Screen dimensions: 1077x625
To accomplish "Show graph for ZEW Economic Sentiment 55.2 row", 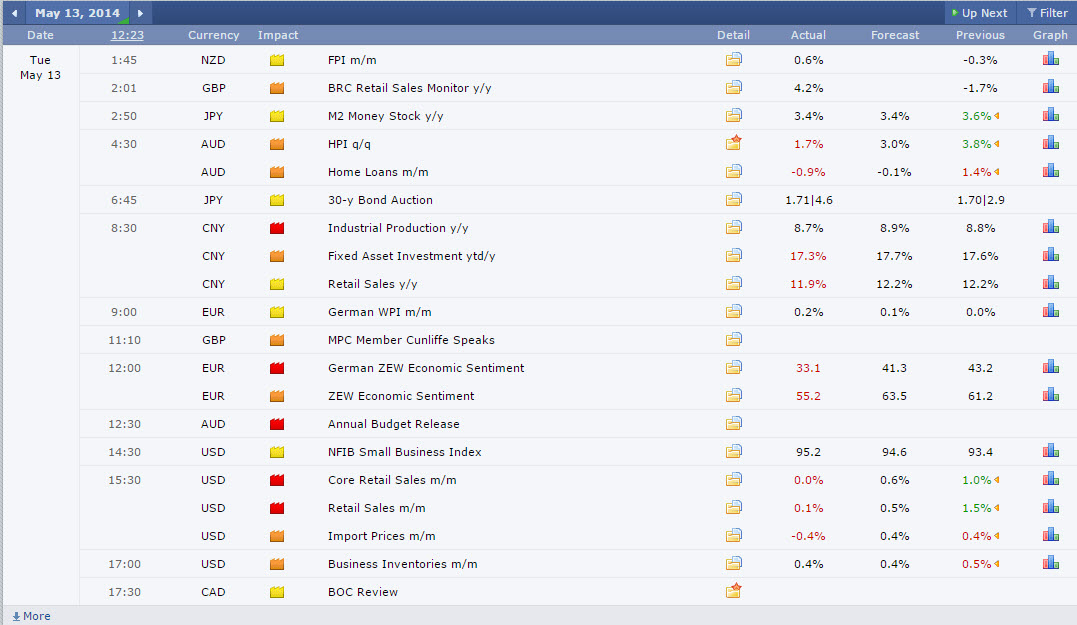I will (x=1050, y=395).
